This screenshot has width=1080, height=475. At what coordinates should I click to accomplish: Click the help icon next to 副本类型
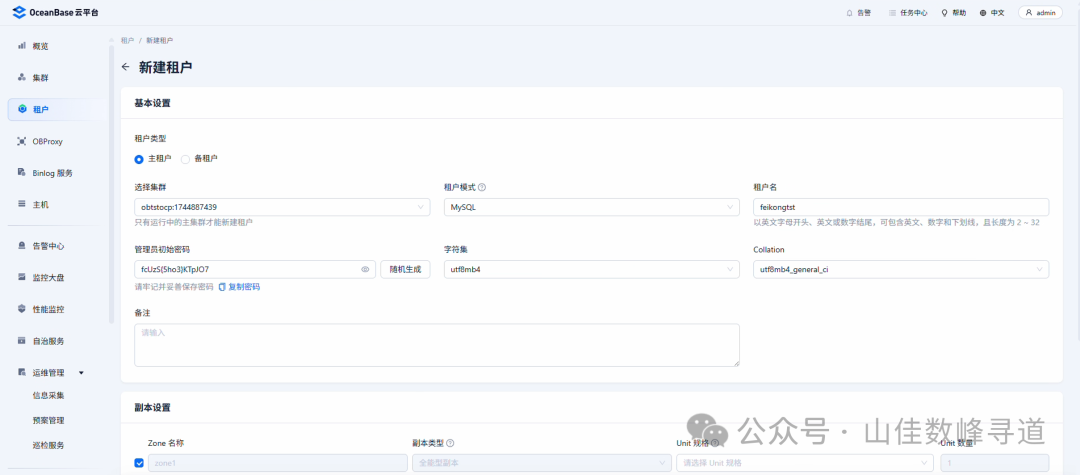point(450,443)
